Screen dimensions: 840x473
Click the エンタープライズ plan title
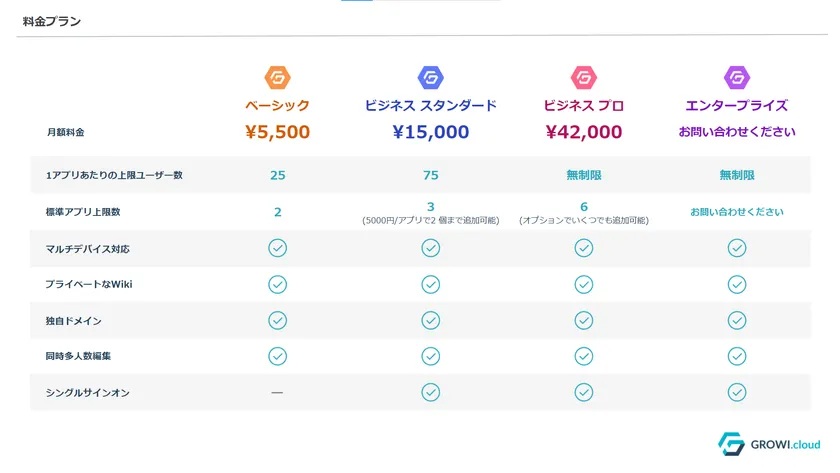coord(737,105)
